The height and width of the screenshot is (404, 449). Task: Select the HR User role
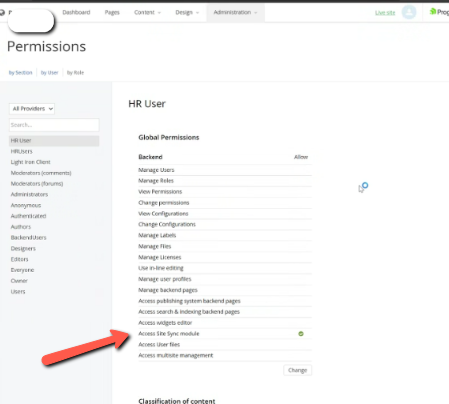pos(54,141)
